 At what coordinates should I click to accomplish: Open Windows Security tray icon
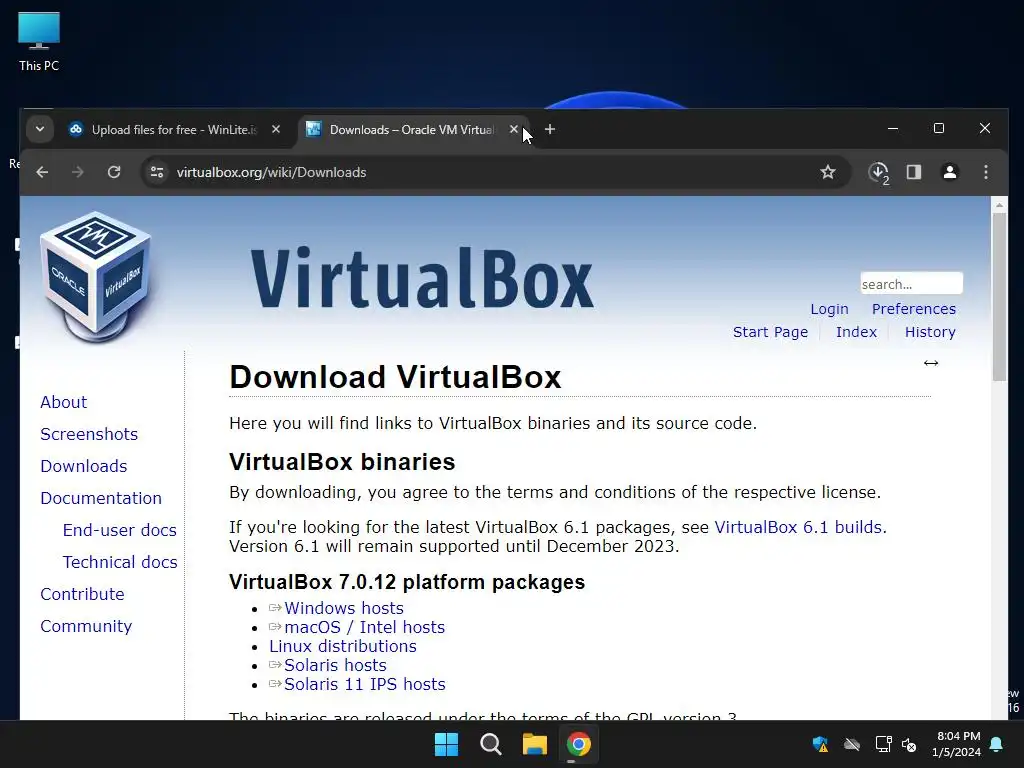point(820,744)
